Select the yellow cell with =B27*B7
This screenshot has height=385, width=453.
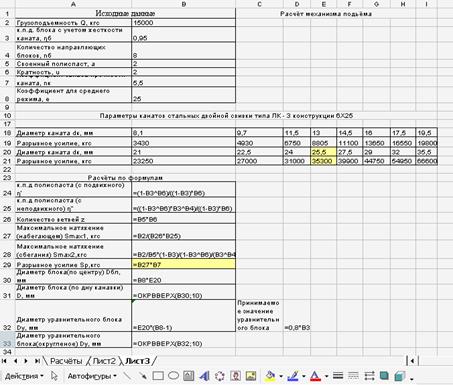click(x=184, y=265)
